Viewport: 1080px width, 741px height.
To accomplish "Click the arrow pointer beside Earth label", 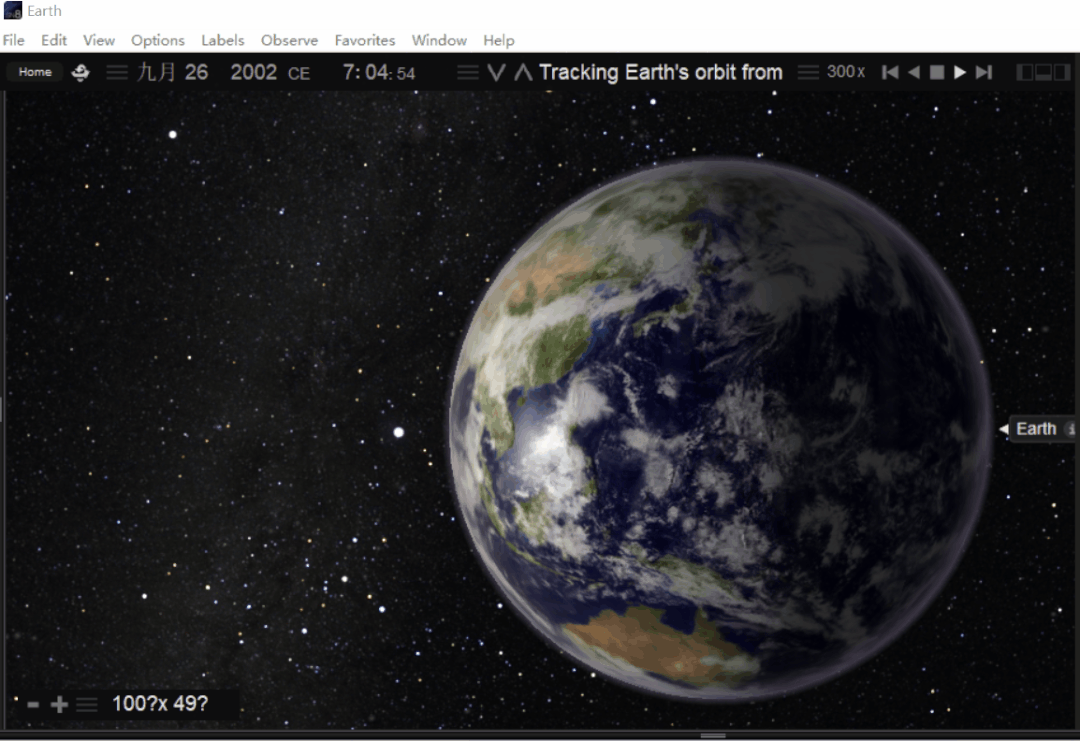I will click(x=1004, y=429).
